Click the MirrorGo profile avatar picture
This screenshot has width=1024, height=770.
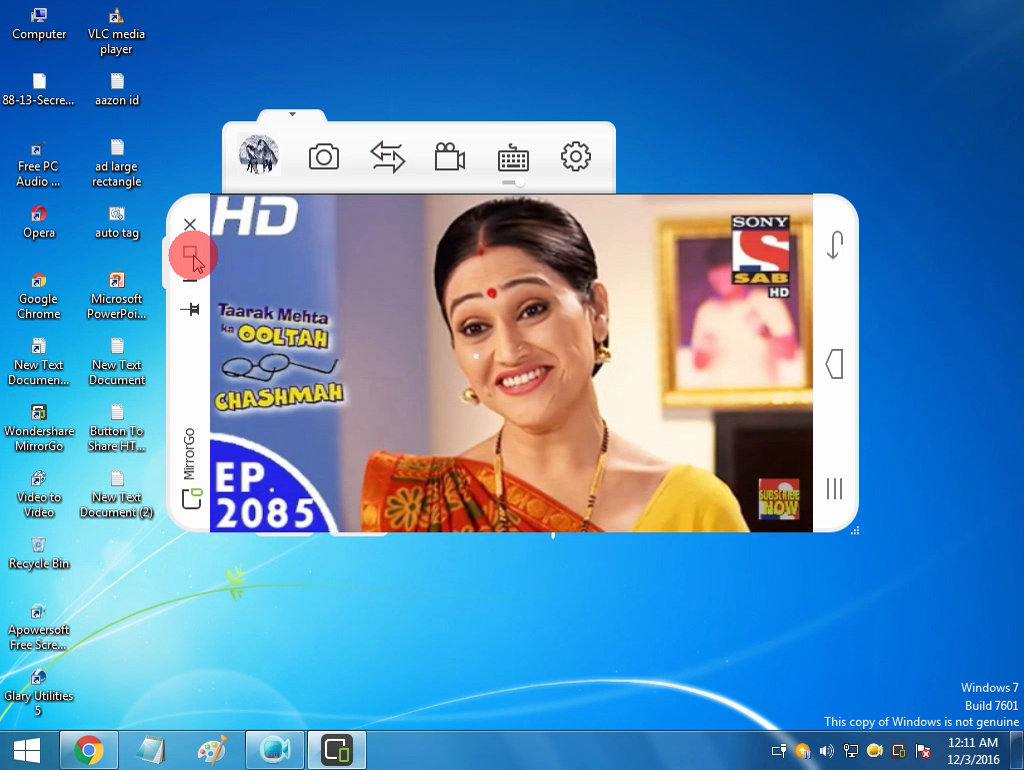pyautogui.click(x=259, y=155)
